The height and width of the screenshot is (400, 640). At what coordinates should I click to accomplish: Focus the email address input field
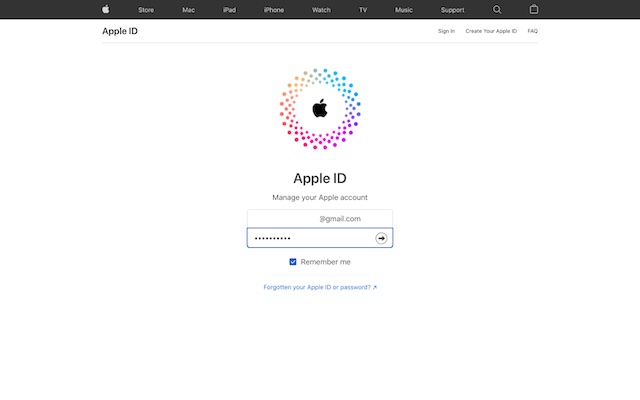pos(320,218)
